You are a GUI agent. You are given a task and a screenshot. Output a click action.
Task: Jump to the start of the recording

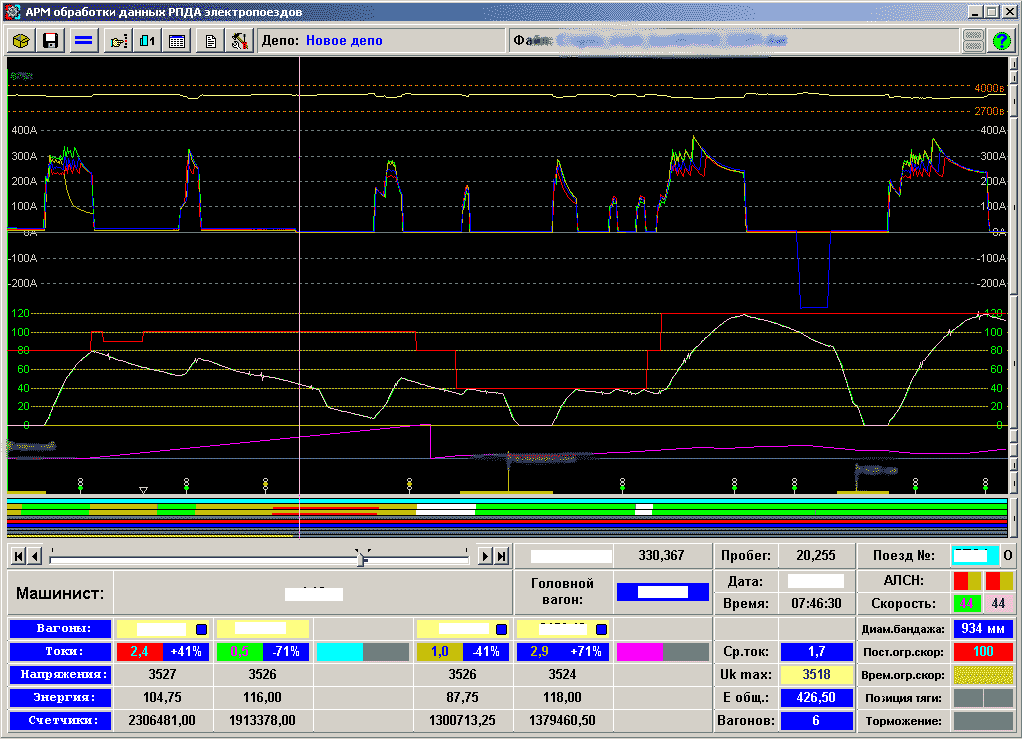click(18, 556)
